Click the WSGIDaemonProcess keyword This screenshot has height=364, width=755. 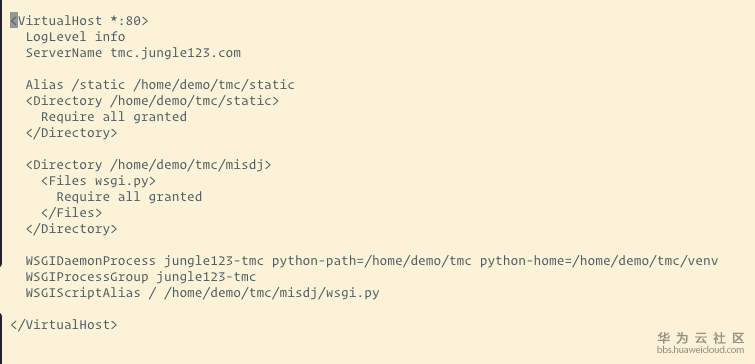91,261
